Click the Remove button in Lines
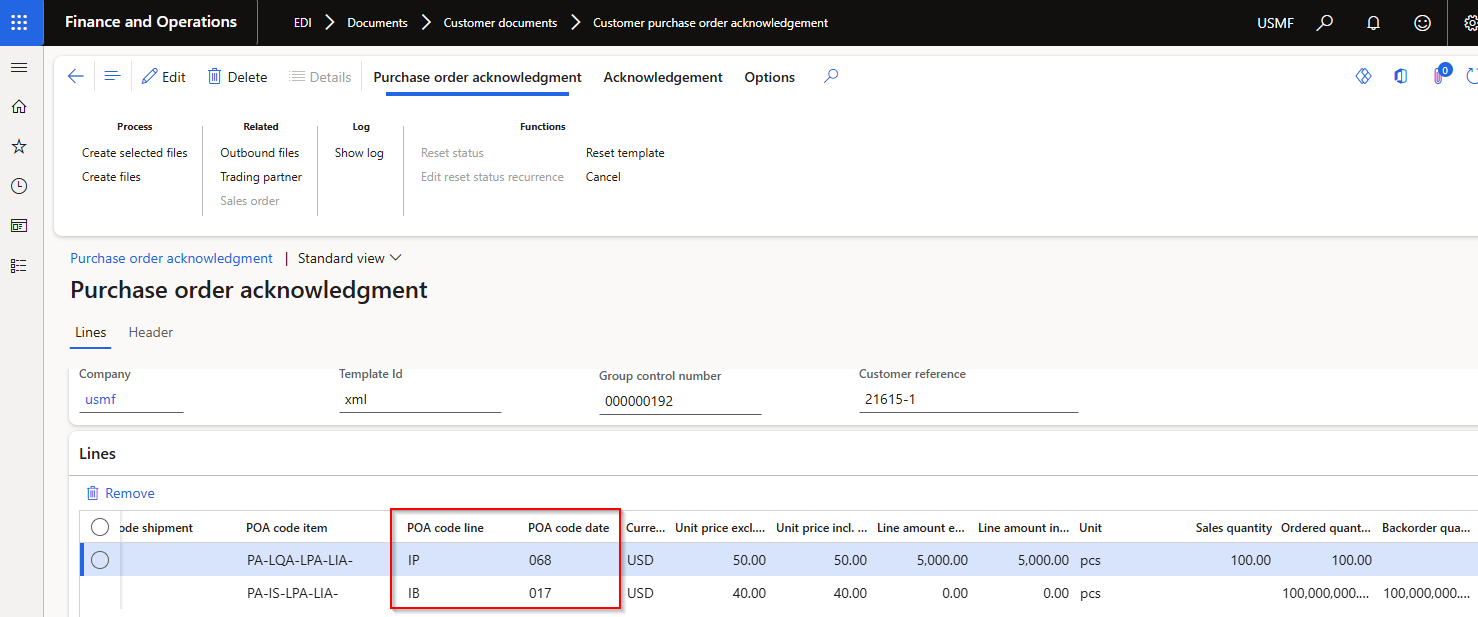The height and width of the screenshot is (617, 1478). click(x=120, y=493)
